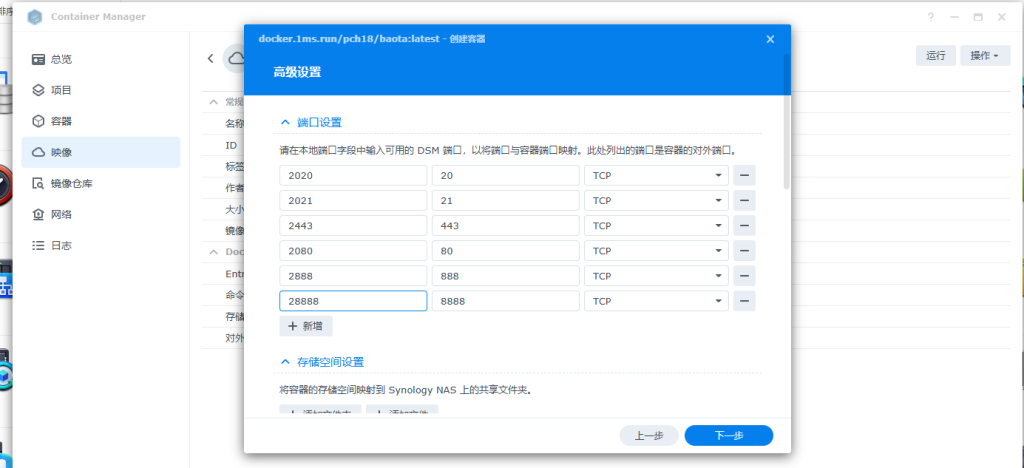Click the 高级设置 heading text

297,72
